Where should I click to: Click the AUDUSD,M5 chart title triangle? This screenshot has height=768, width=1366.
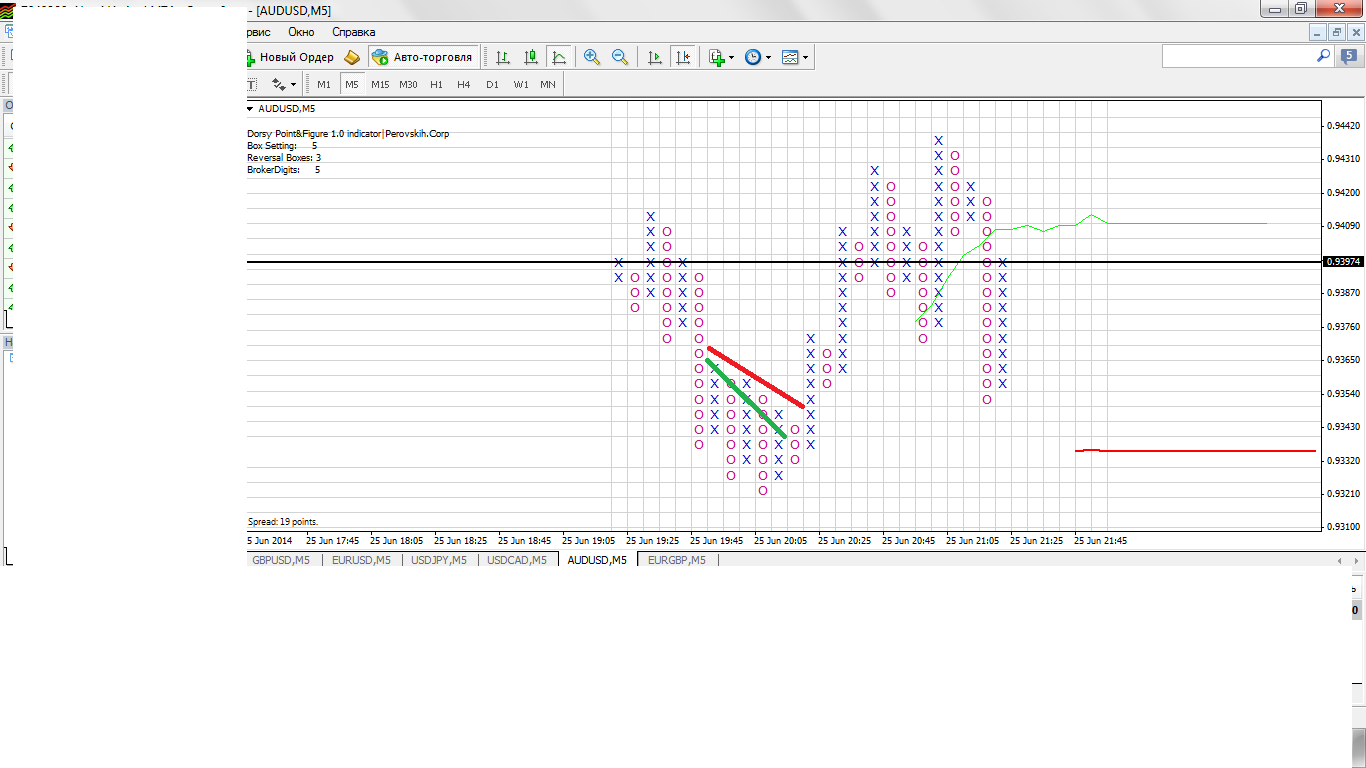click(250, 108)
